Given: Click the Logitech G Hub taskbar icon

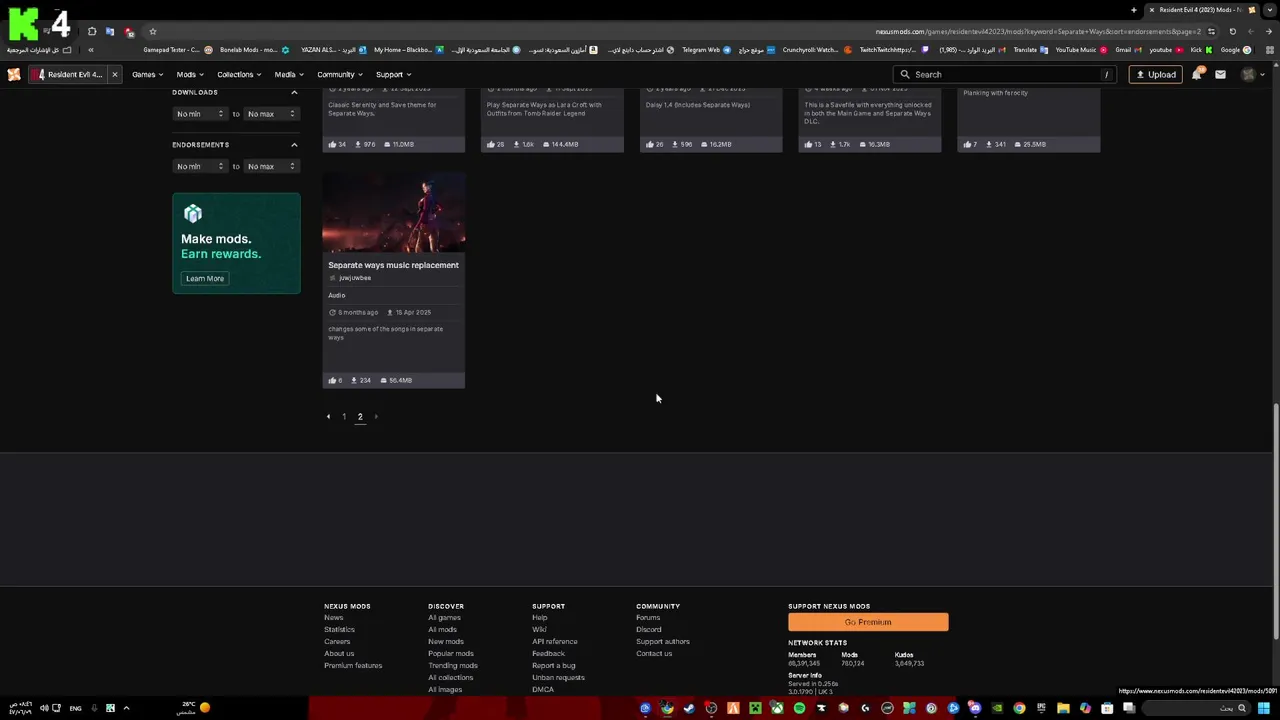Looking at the screenshot, I should (865, 708).
